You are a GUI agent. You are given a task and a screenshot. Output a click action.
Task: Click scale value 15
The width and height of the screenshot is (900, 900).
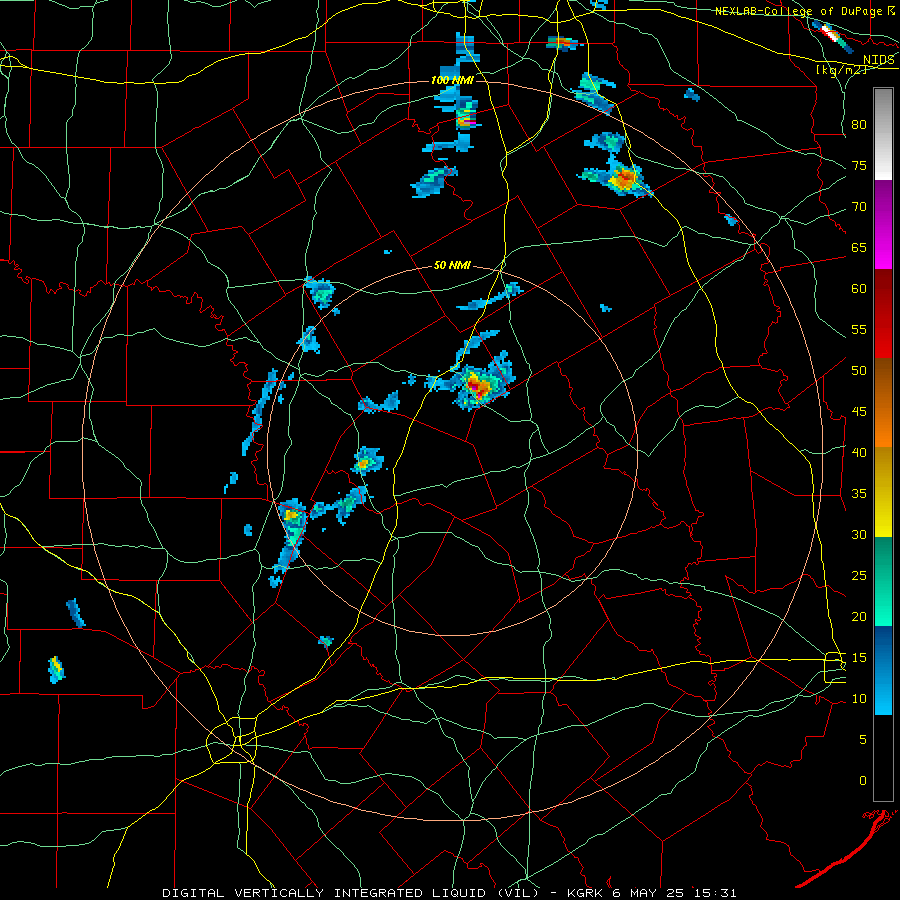point(859,658)
